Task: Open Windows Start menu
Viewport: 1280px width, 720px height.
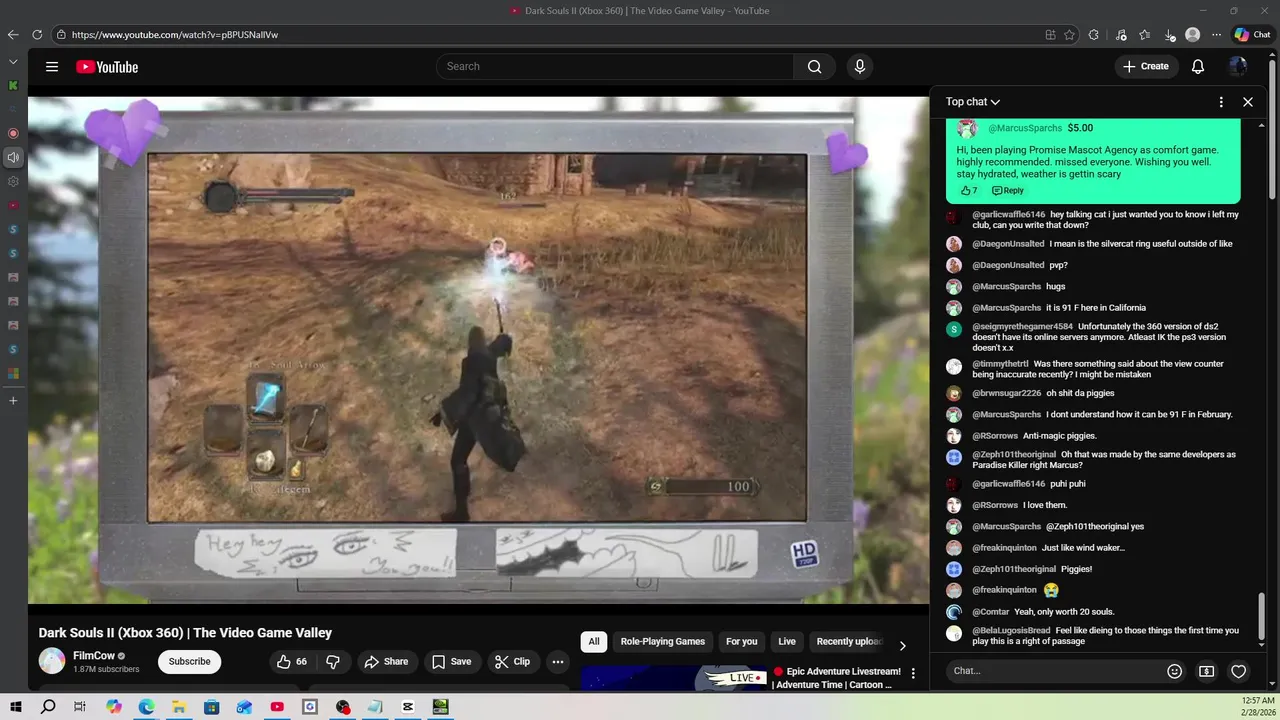Action: pyautogui.click(x=16, y=707)
